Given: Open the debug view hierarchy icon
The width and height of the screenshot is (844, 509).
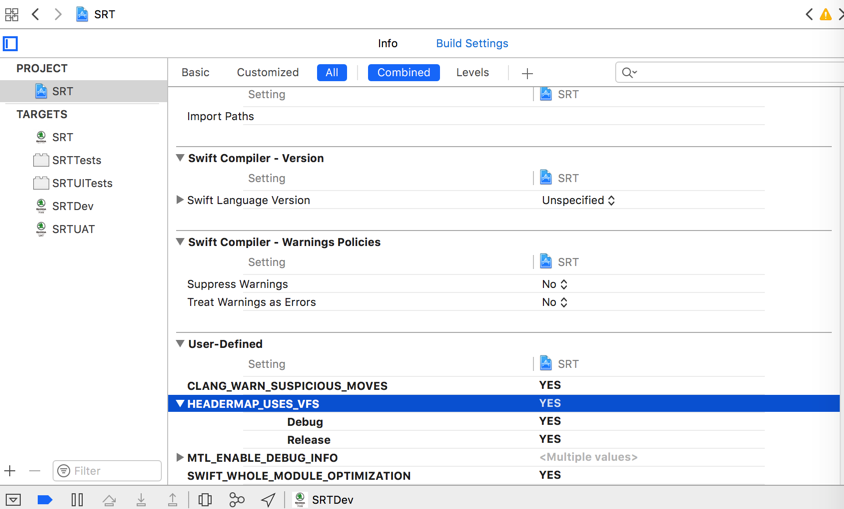Looking at the screenshot, I should pyautogui.click(x=205, y=499).
